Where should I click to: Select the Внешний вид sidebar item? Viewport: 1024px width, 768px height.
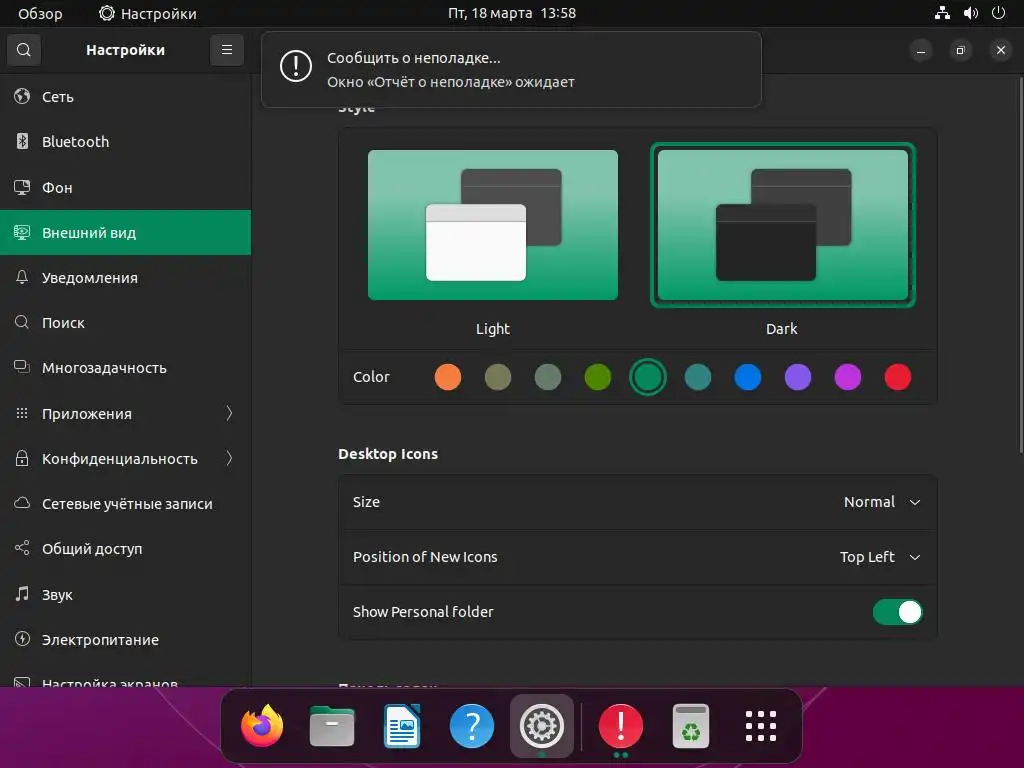[125, 232]
